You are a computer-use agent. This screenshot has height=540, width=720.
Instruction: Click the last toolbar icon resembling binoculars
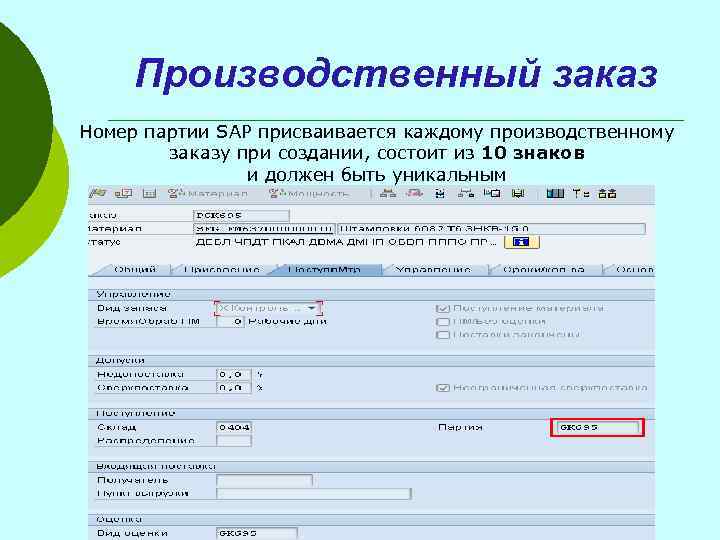(x=607, y=193)
